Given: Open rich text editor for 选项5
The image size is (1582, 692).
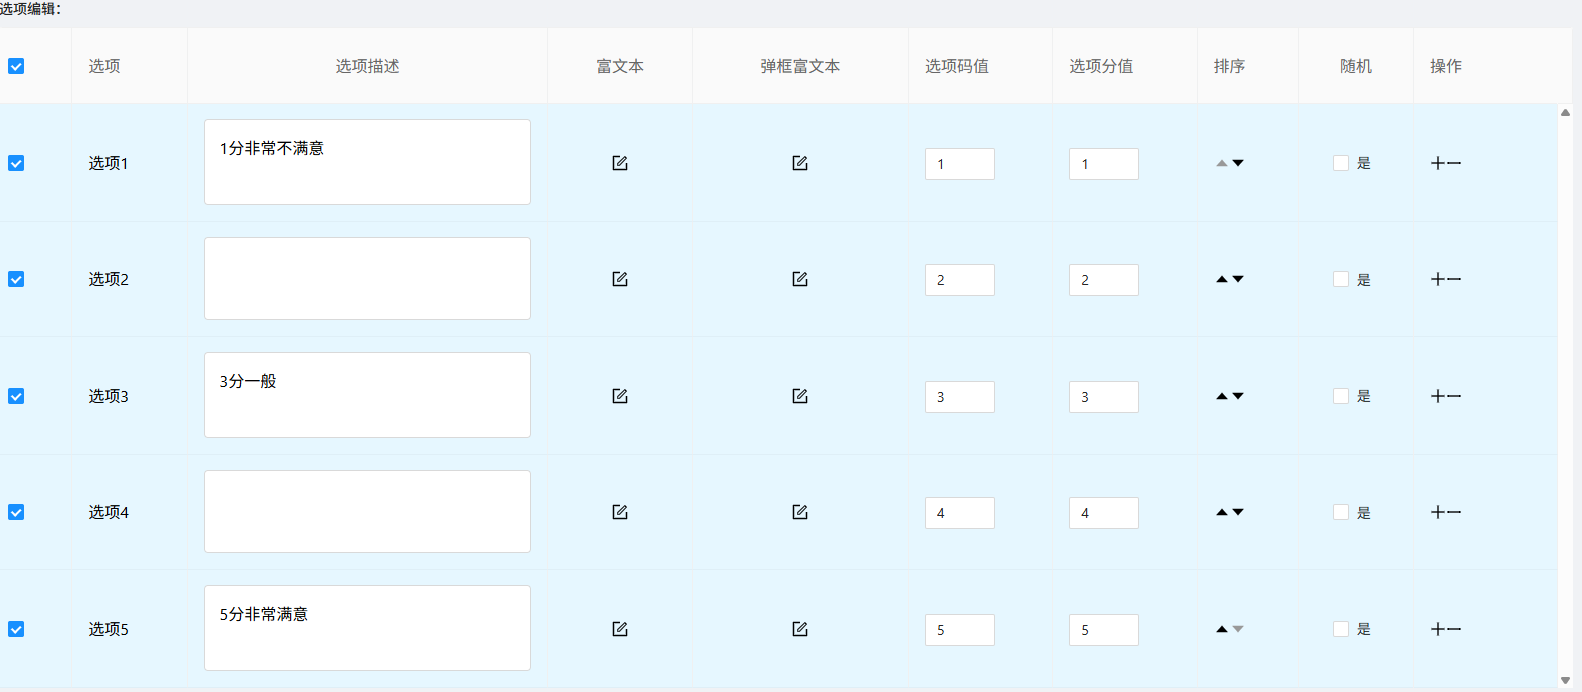Looking at the screenshot, I should (x=620, y=629).
